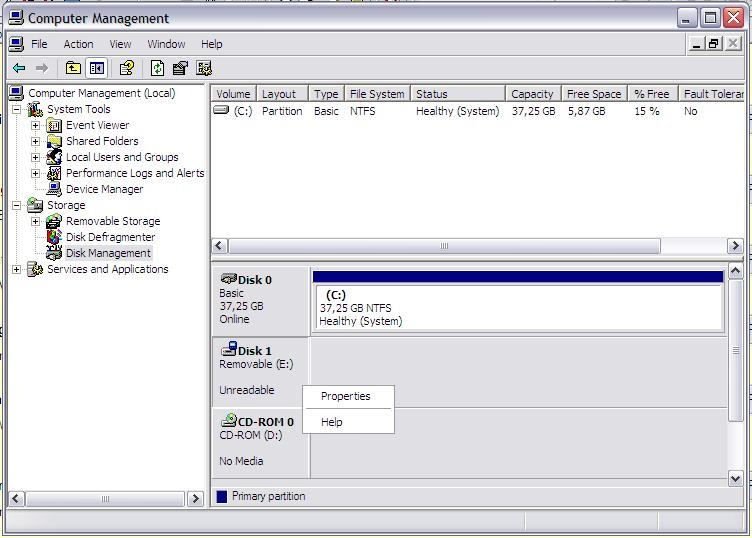The height and width of the screenshot is (538, 752).
Task: Collapse the Storage tree node
Action: (x=16, y=205)
